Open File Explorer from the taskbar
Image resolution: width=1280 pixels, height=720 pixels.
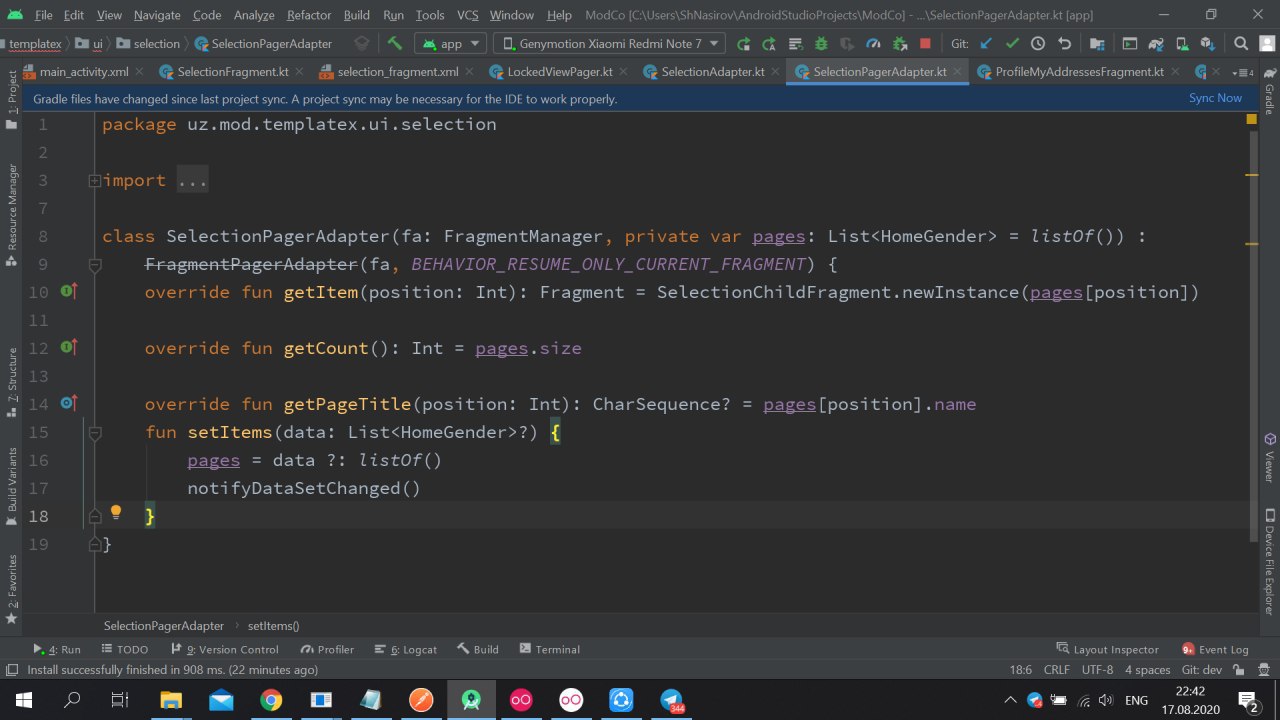tap(171, 700)
